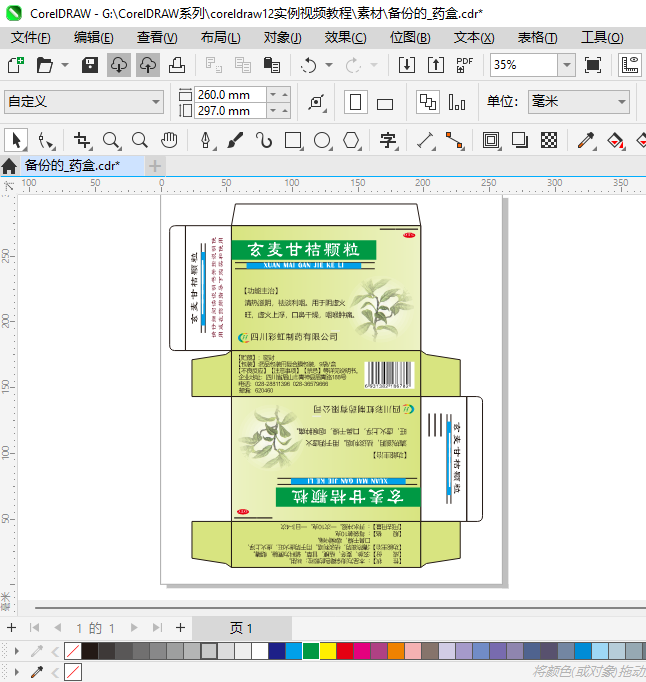Viewport: 646px width, 682px height.
Task: Go to Welcome screen home icon
Action: point(9,166)
